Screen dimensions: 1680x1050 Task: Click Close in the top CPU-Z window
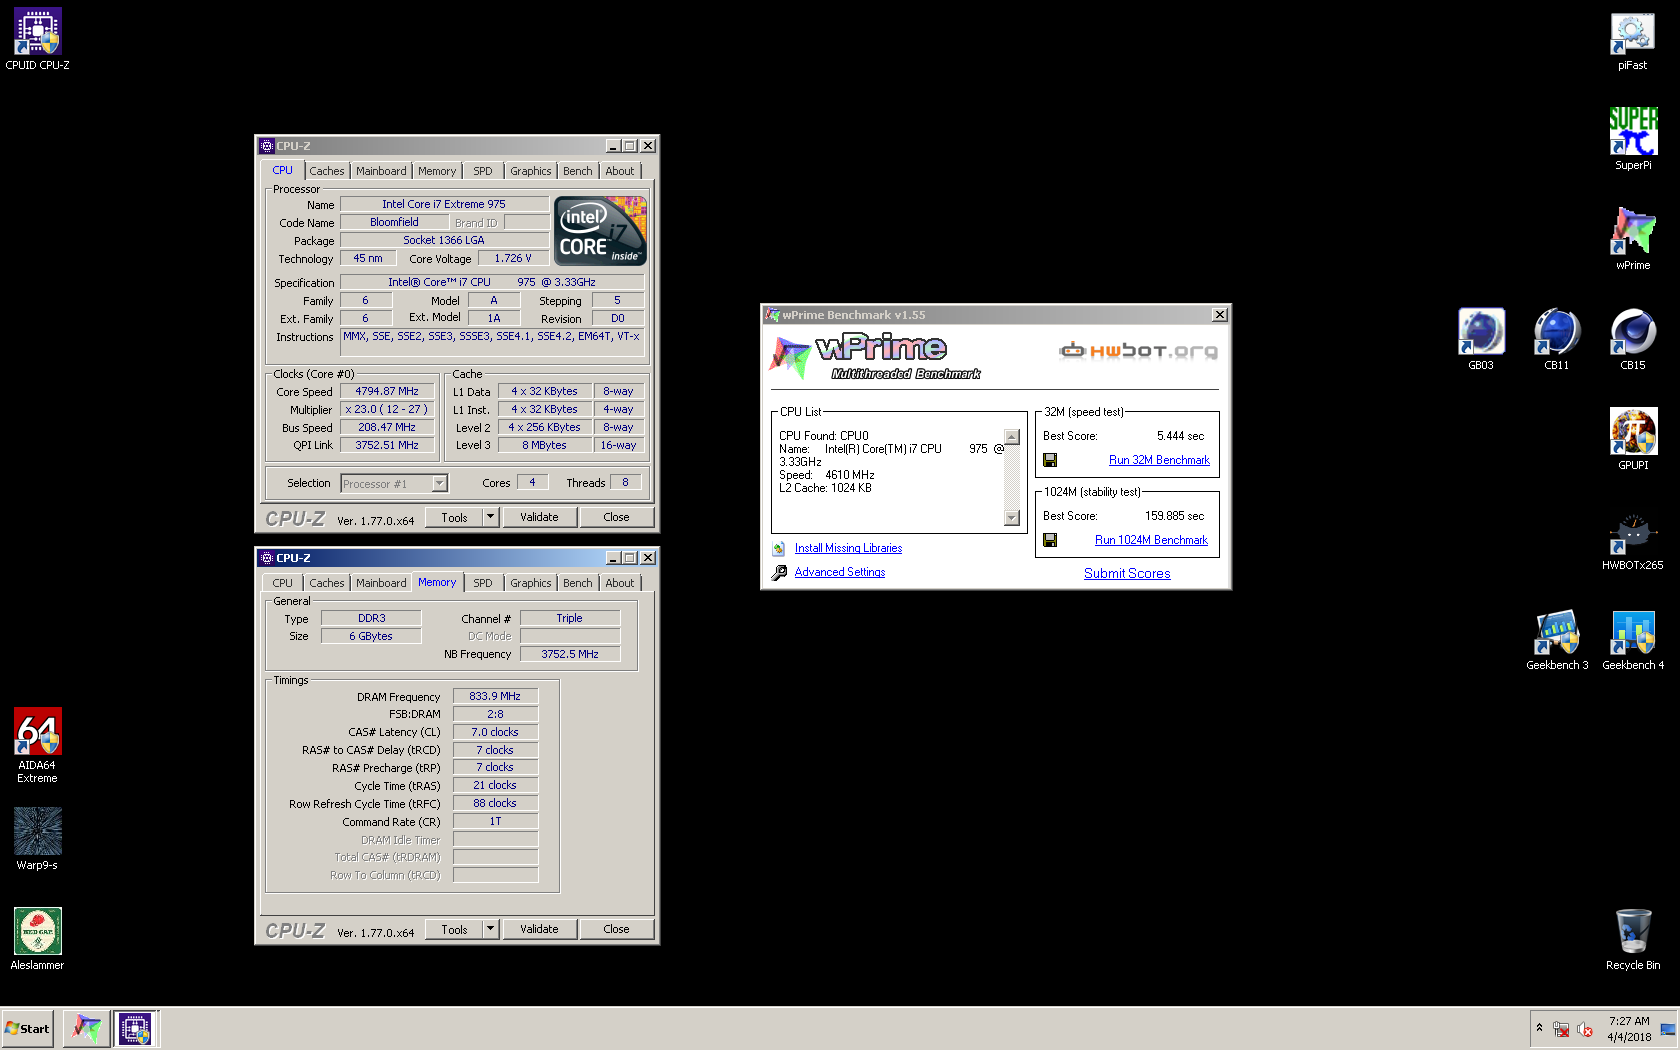616,517
